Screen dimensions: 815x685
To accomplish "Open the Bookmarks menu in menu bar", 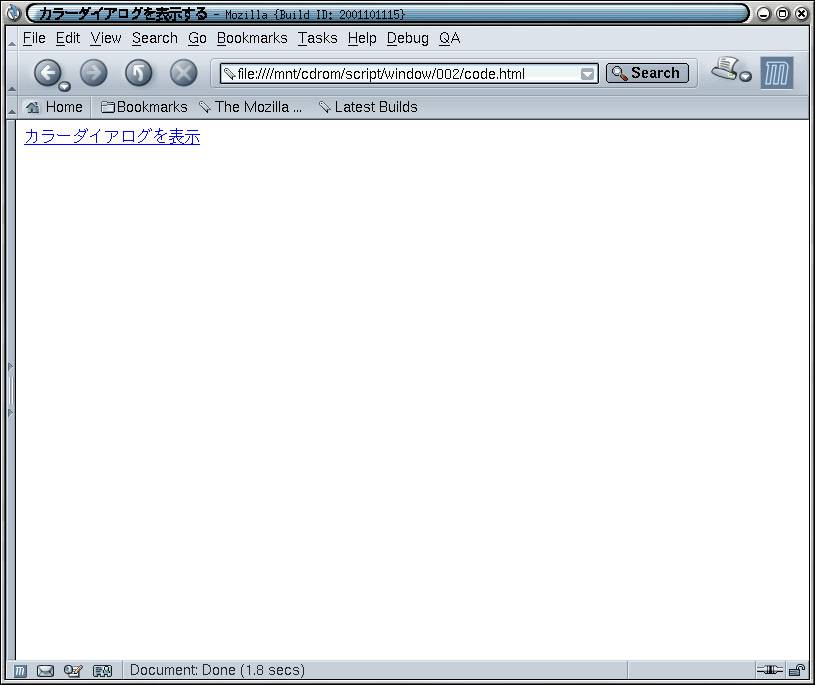I will [x=252, y=38].
